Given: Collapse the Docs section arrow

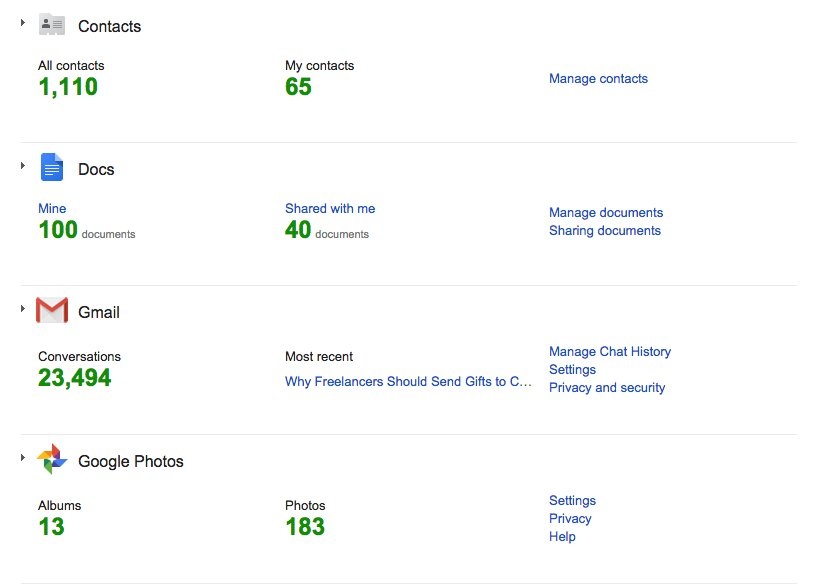Looking at the screenshot, I should tap(22, 165).
